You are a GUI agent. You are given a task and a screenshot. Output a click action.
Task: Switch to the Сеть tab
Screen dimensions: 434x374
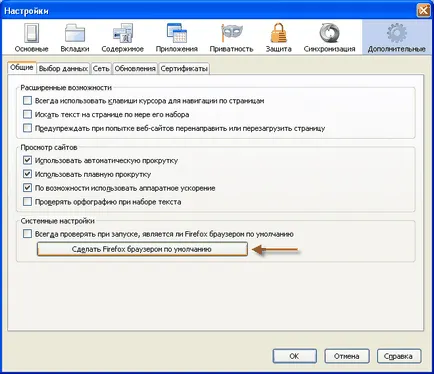coord(101,69)
